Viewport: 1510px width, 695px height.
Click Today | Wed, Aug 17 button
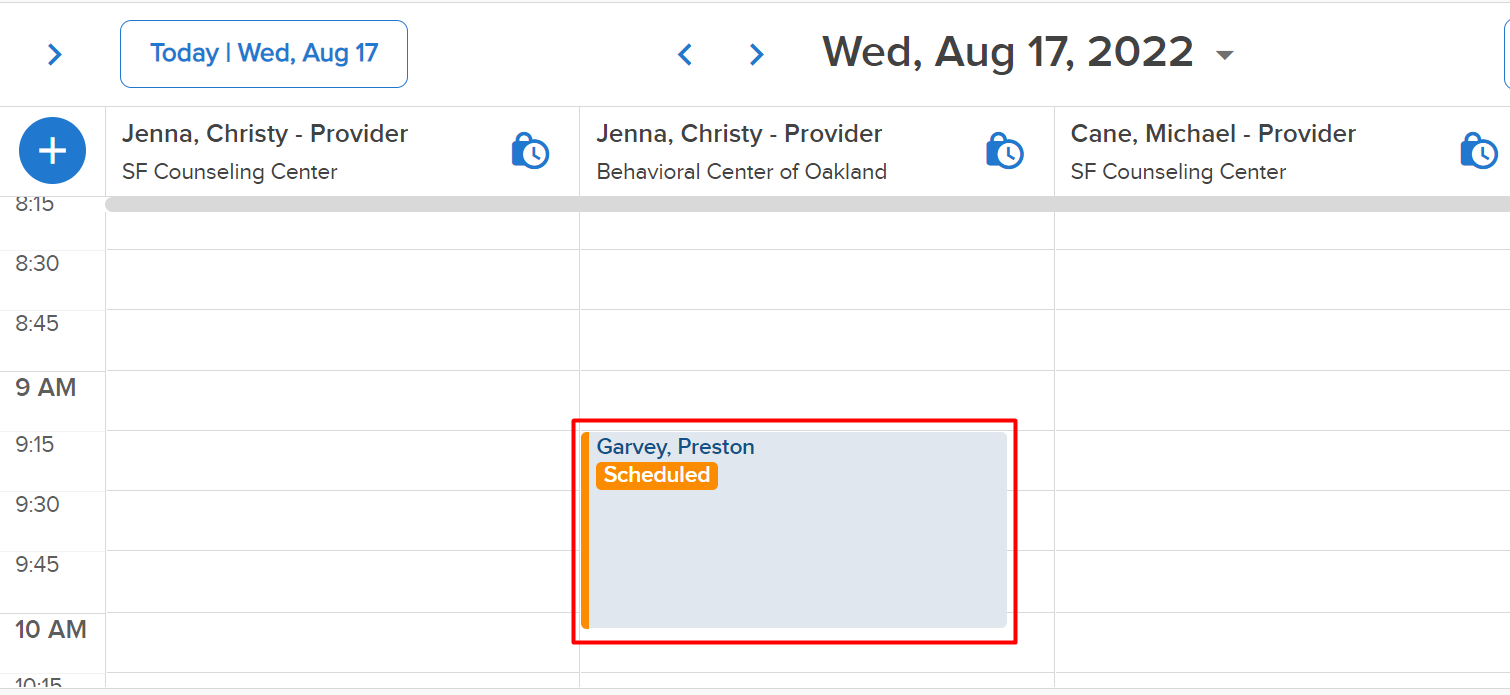[264, 54]
